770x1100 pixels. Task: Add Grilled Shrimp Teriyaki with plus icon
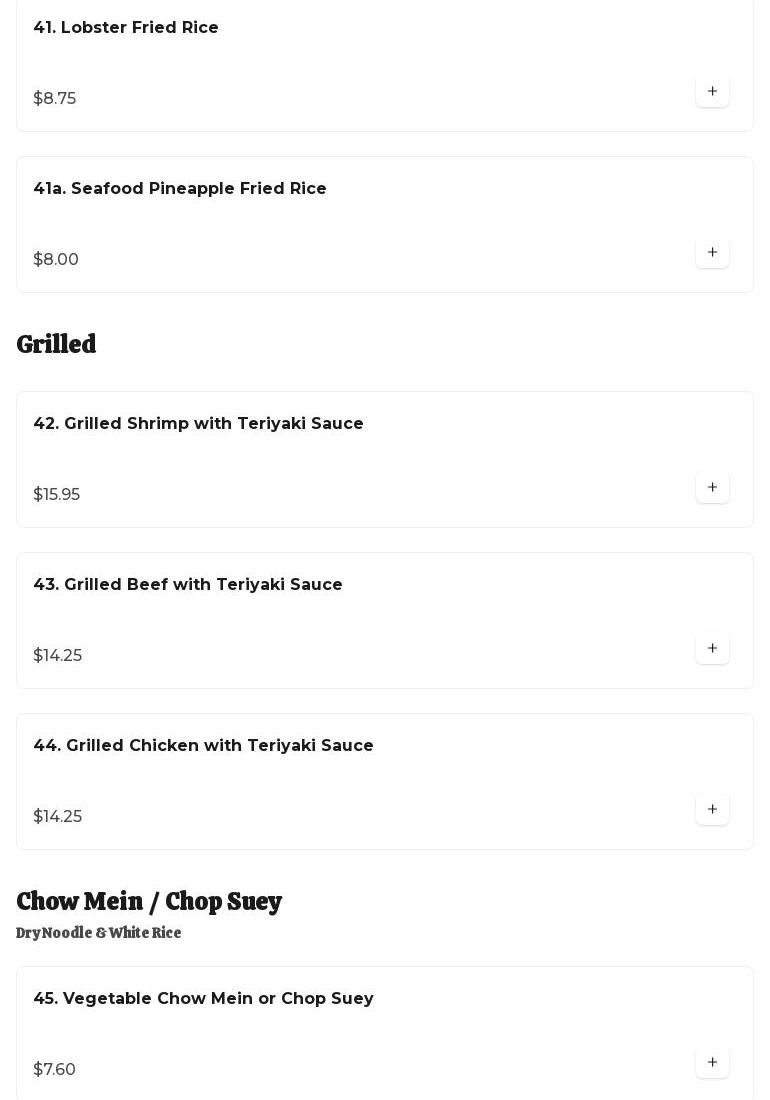point(712,487)
